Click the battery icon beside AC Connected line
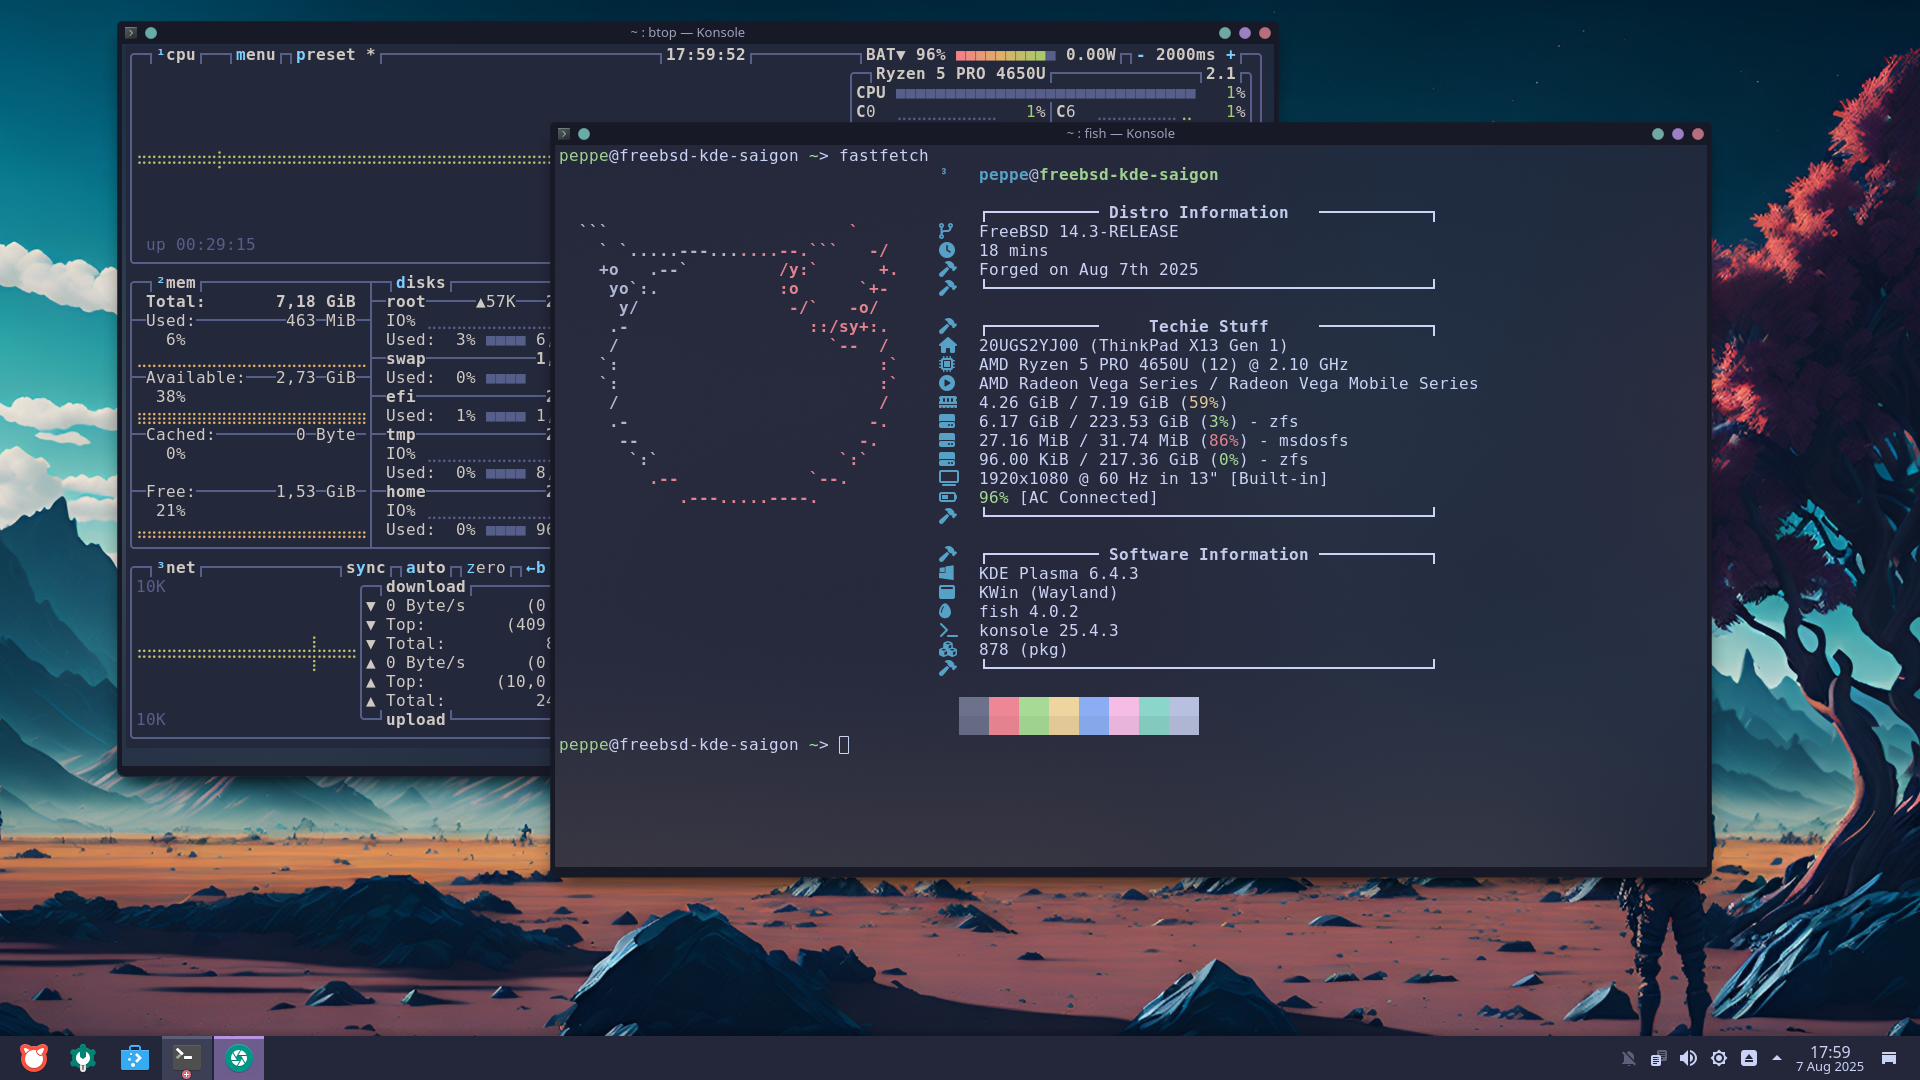Screen dimensions: 1920x1080 [948, 497]
